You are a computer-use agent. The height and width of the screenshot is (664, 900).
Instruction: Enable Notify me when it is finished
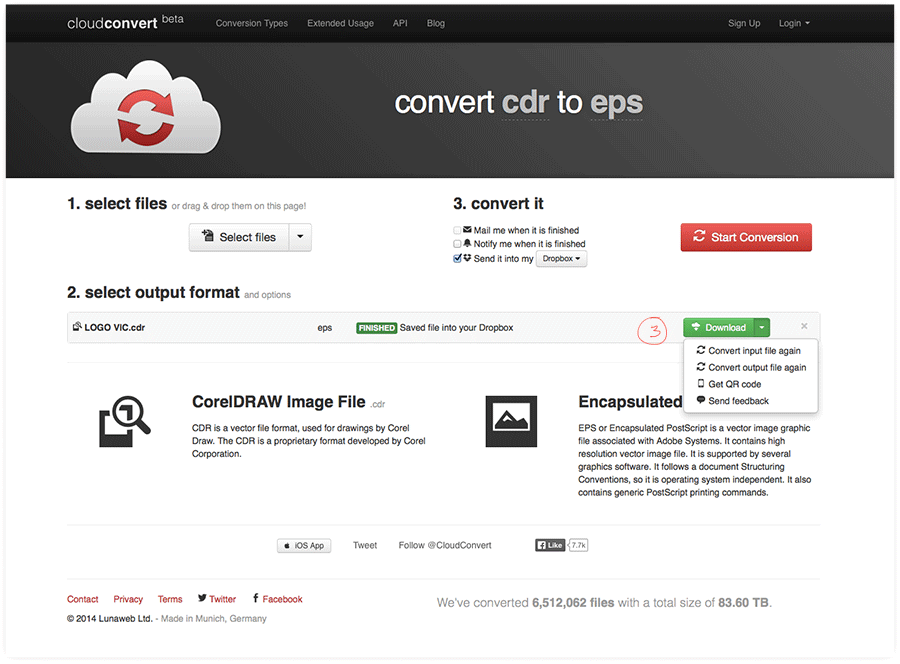tap(457, 244)
